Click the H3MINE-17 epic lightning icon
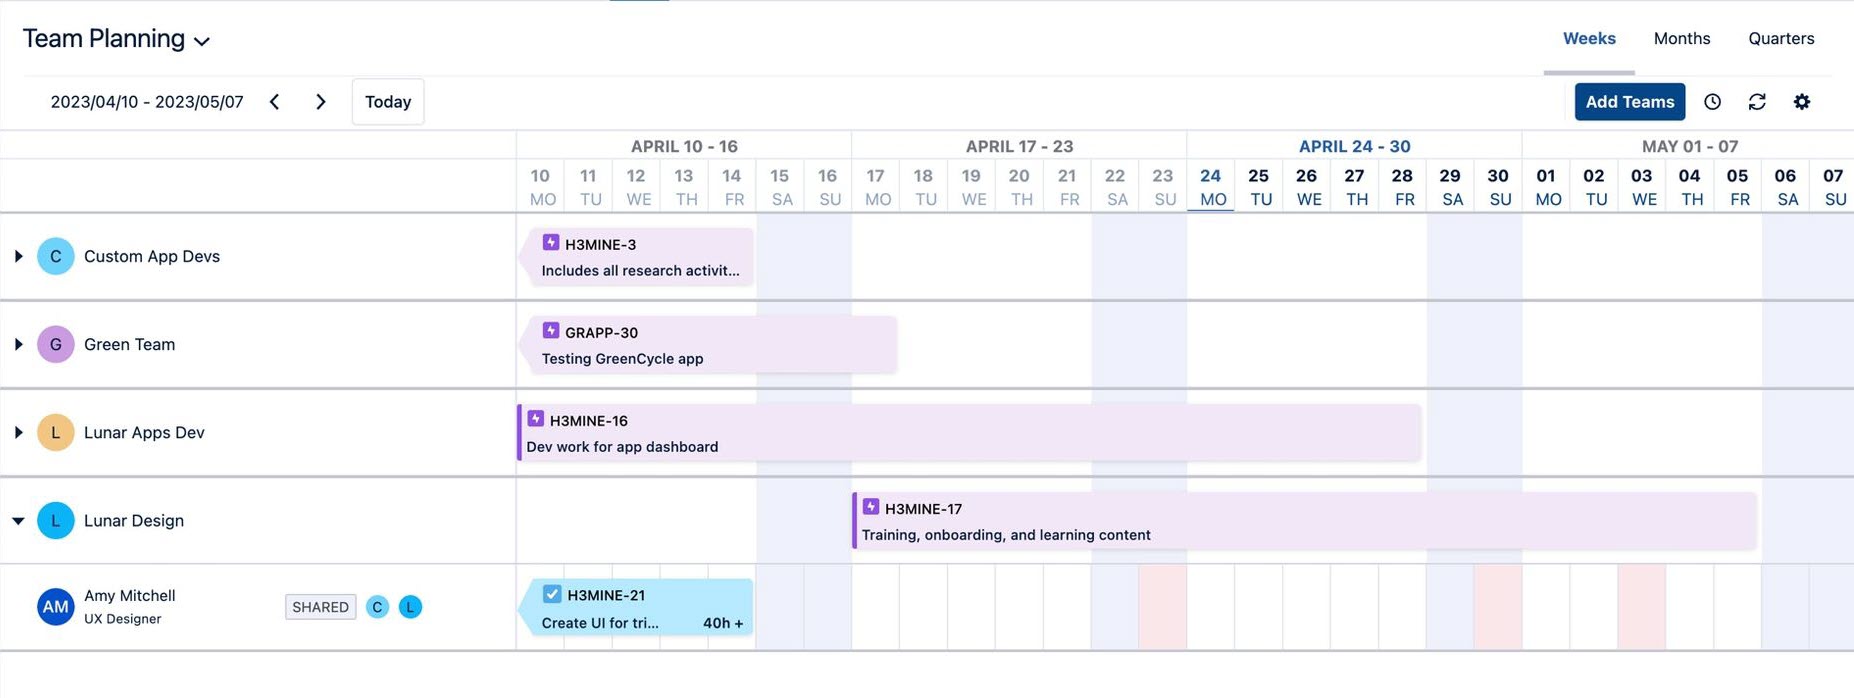Screen dimensions: 1854x698 tap(871, 507)
